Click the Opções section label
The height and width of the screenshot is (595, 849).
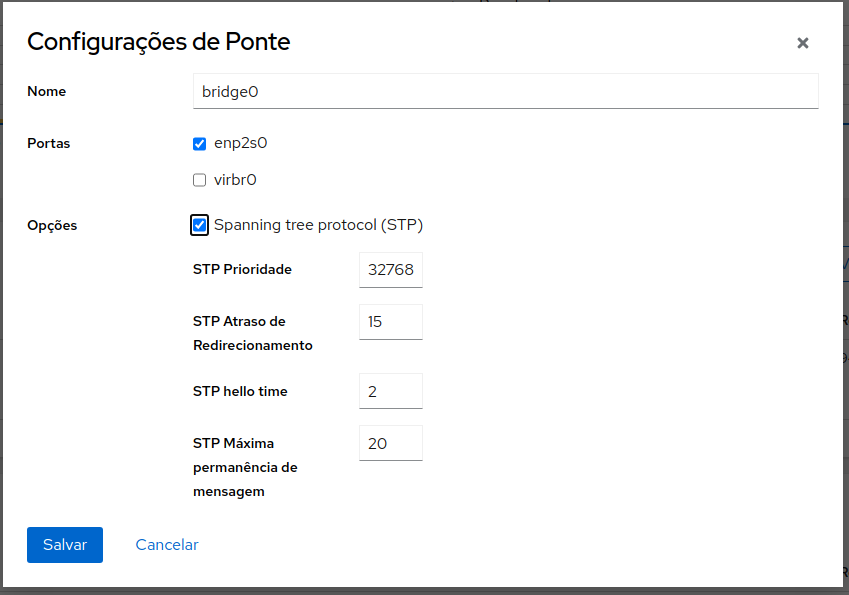(x=52, y=225)
